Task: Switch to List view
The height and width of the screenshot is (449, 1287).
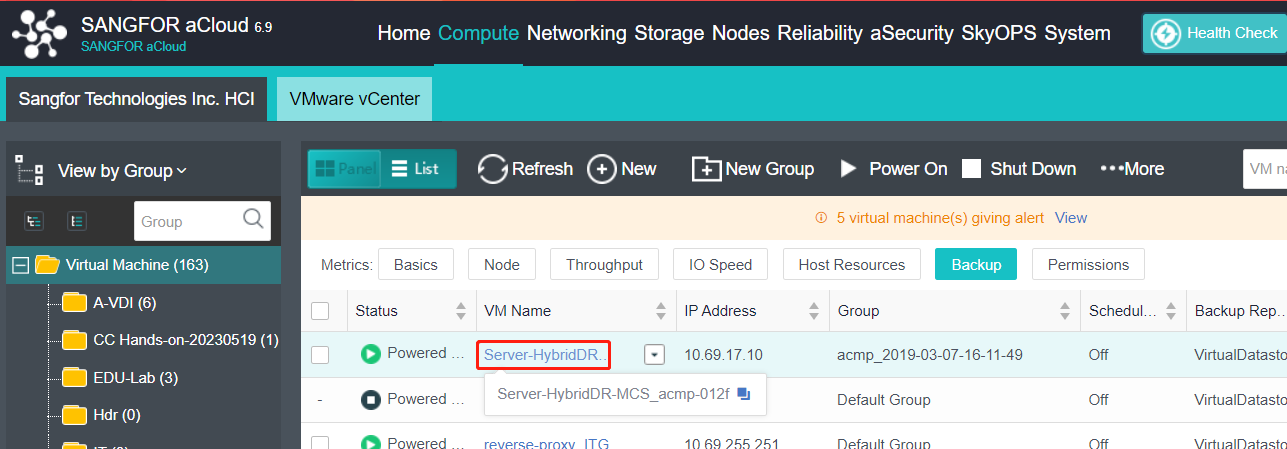Action: point(419,169)
